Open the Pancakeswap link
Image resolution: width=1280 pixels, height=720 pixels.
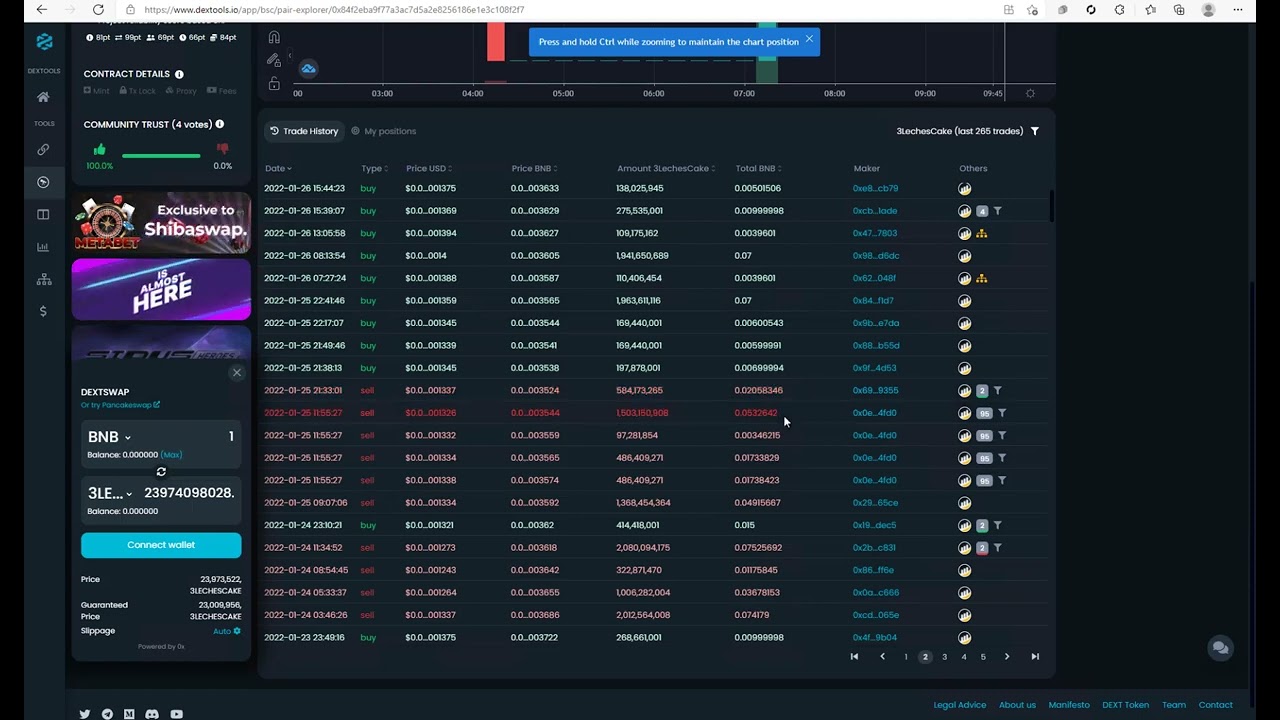point(120,405)
